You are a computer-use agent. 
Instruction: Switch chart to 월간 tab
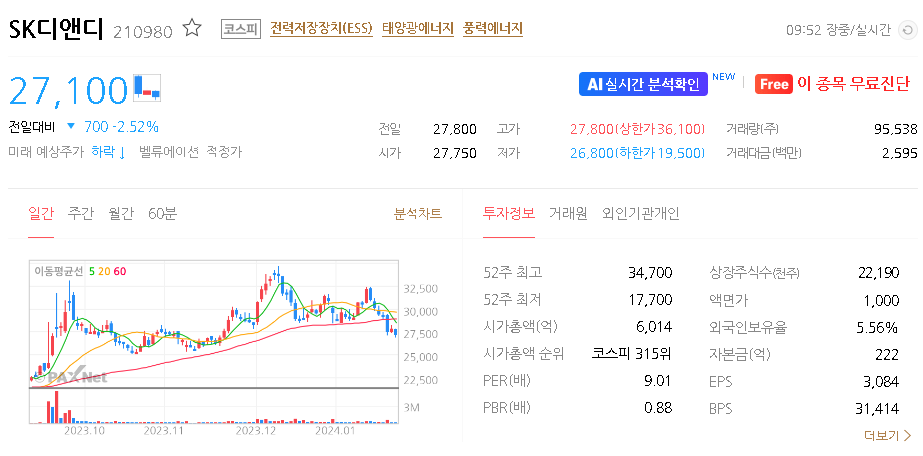(x=121, y=213)
